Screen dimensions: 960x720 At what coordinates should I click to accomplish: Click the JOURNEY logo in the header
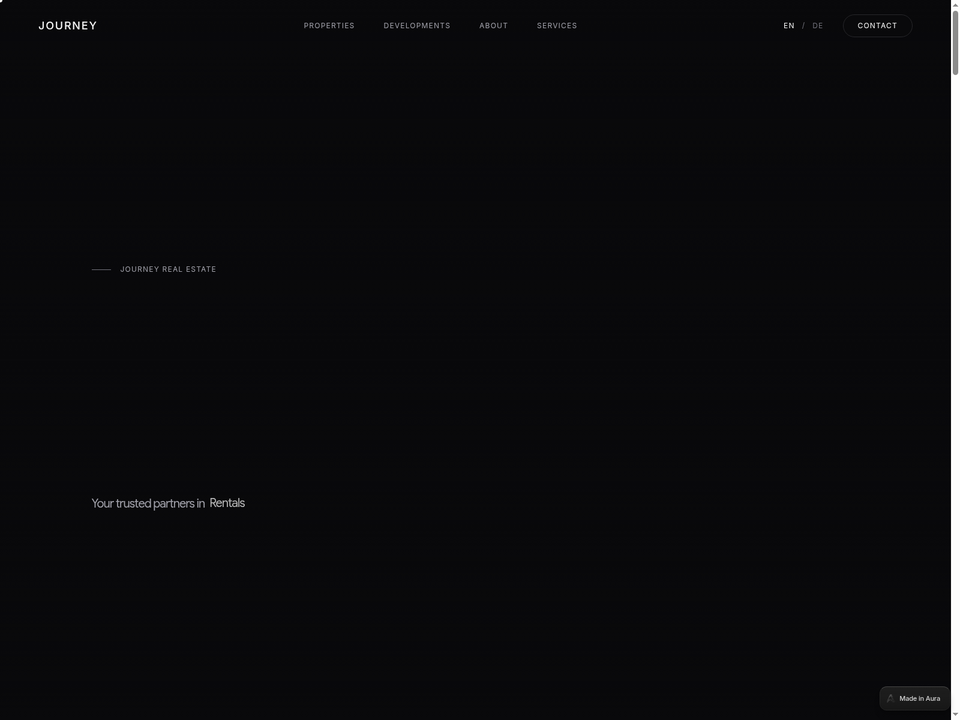tap(67, 26)
